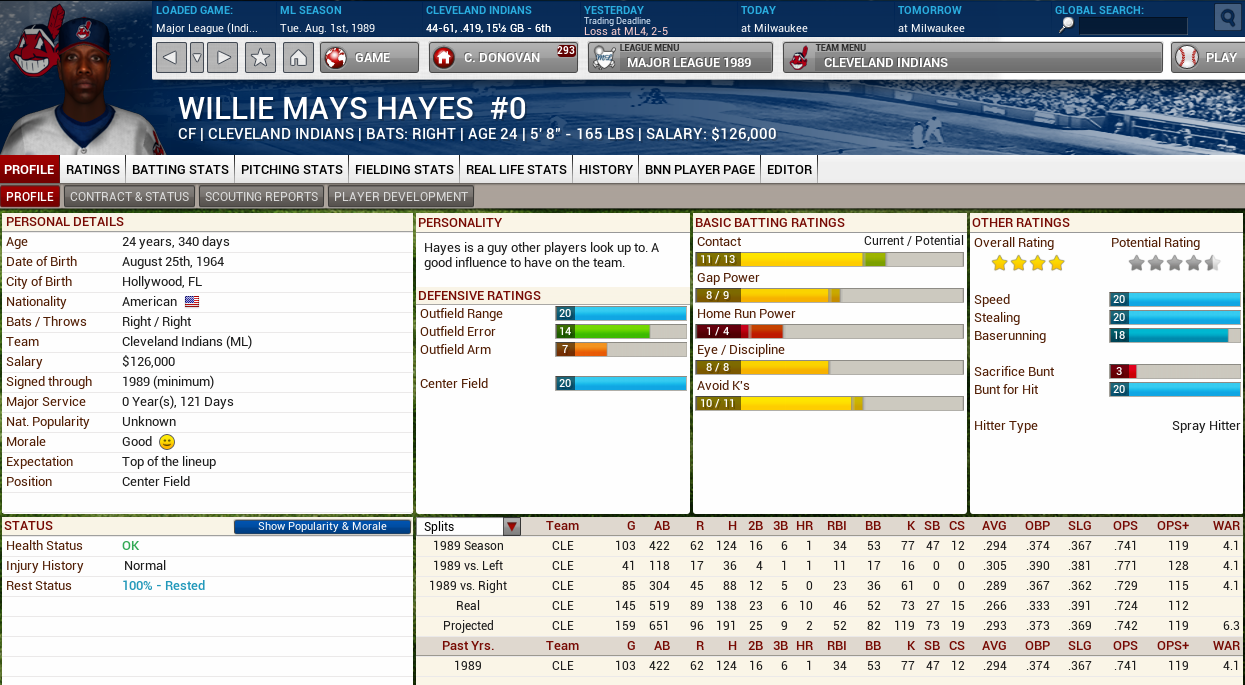Go back with the left arrow button
Viewport: 1245px width, 685px height.
(172, 57)
